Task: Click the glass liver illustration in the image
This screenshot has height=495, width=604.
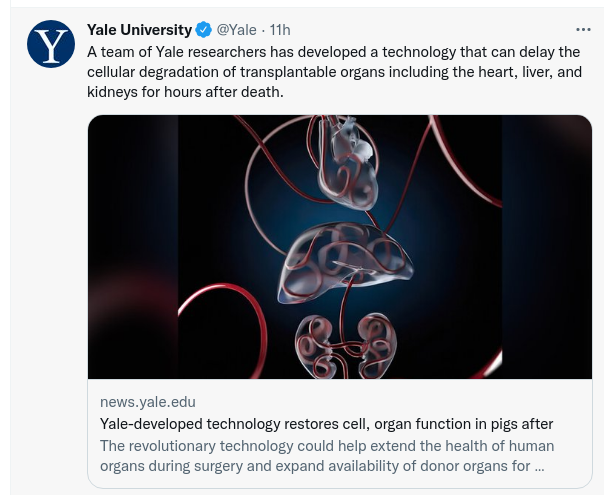Action: (345, 262)
